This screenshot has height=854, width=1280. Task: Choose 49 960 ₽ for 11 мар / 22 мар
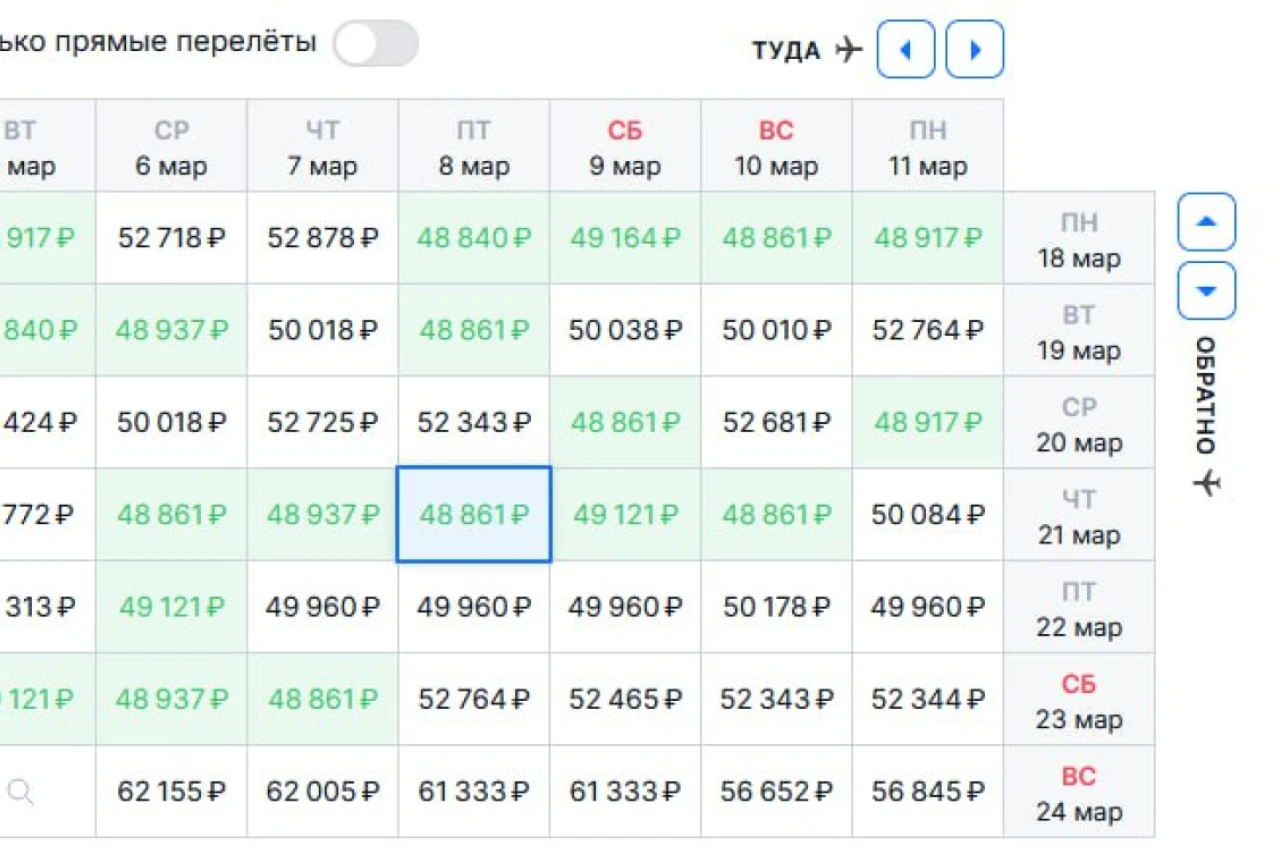[x=928, y=607]
